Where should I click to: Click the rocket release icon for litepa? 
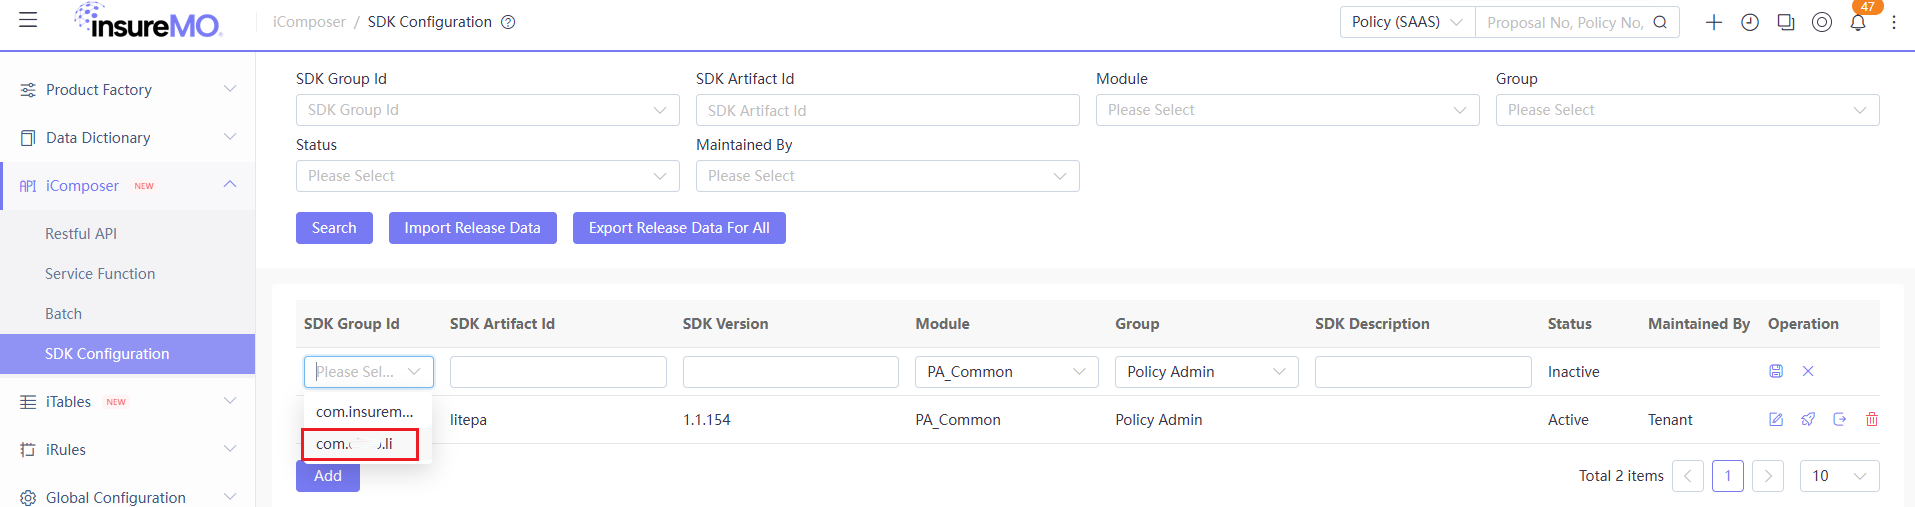[x=1808, y=419]
